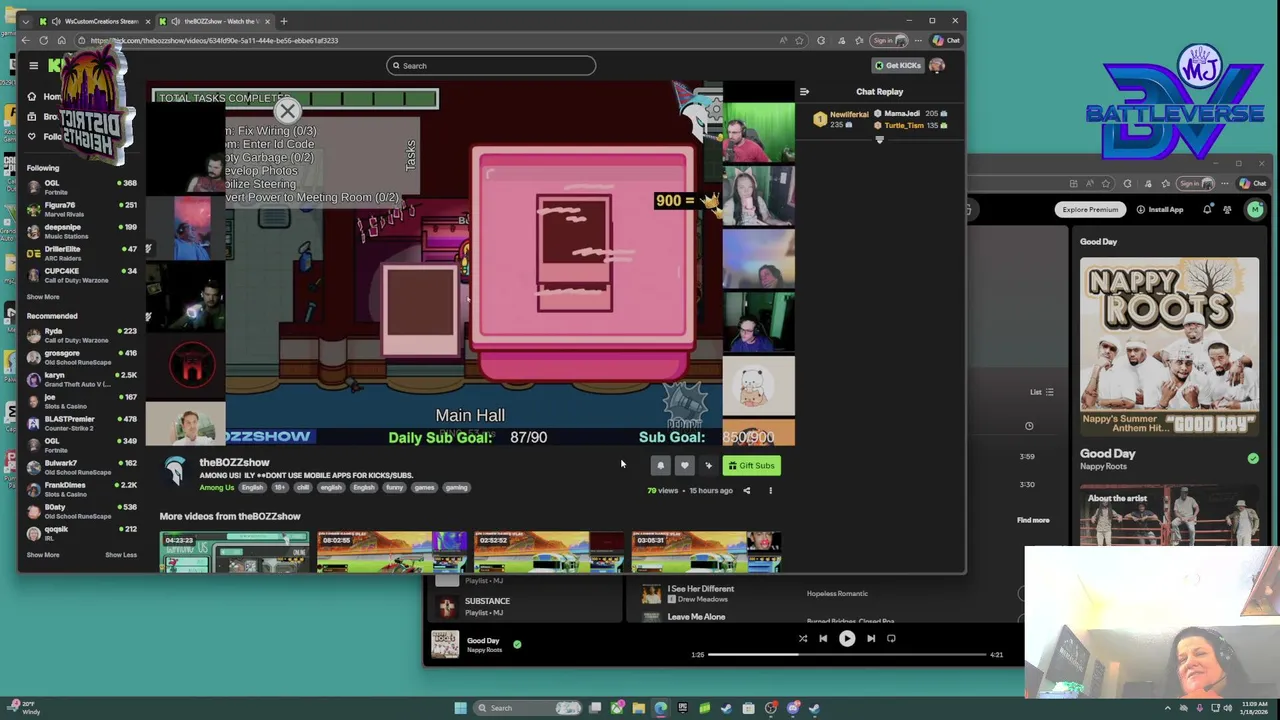Open CUPC4KE channel in sidebar
This screenshot has width=1280, height=720.
[x=82, y=275]
